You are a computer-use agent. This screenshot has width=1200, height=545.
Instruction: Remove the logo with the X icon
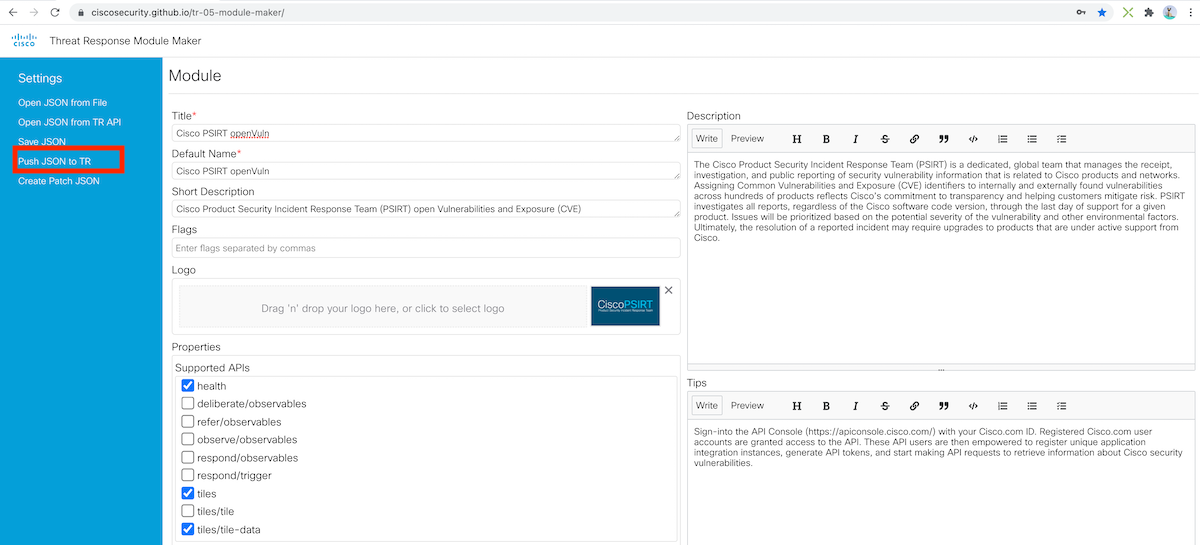click(x=669, y=290)
